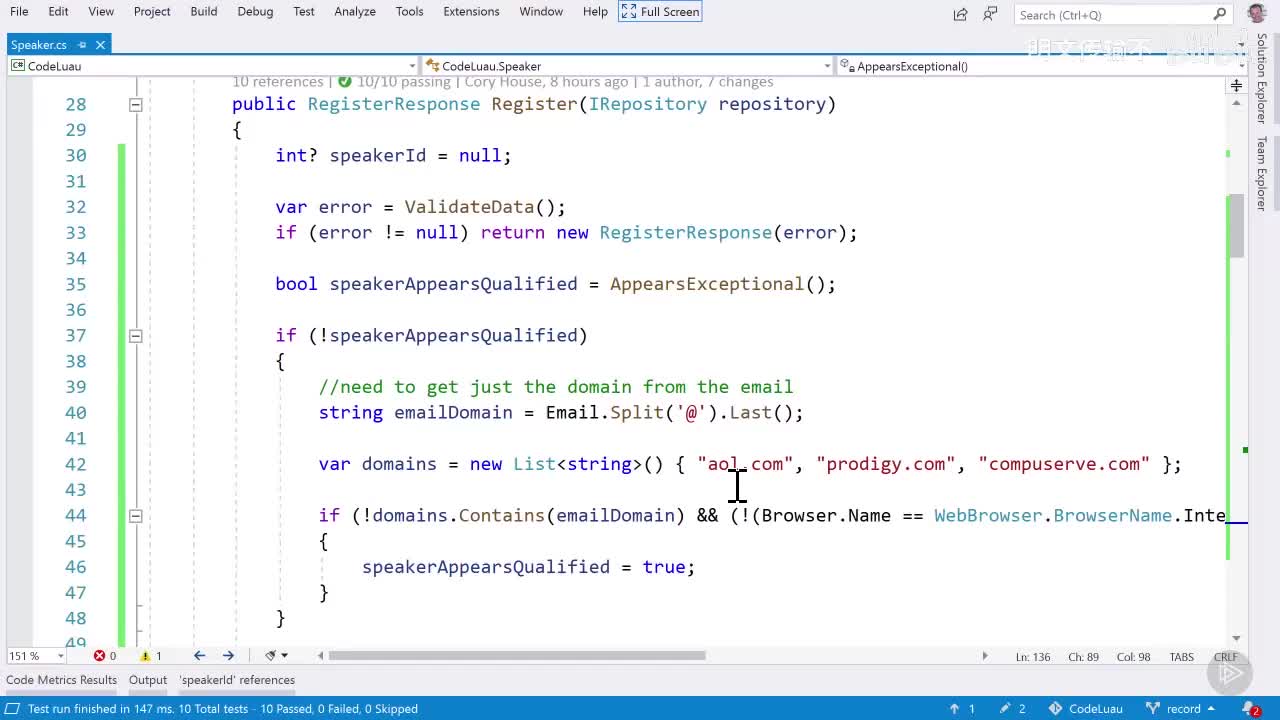Navigate backward with the left arrow
Screen dimensions: 1280x720
coord(199,656)
